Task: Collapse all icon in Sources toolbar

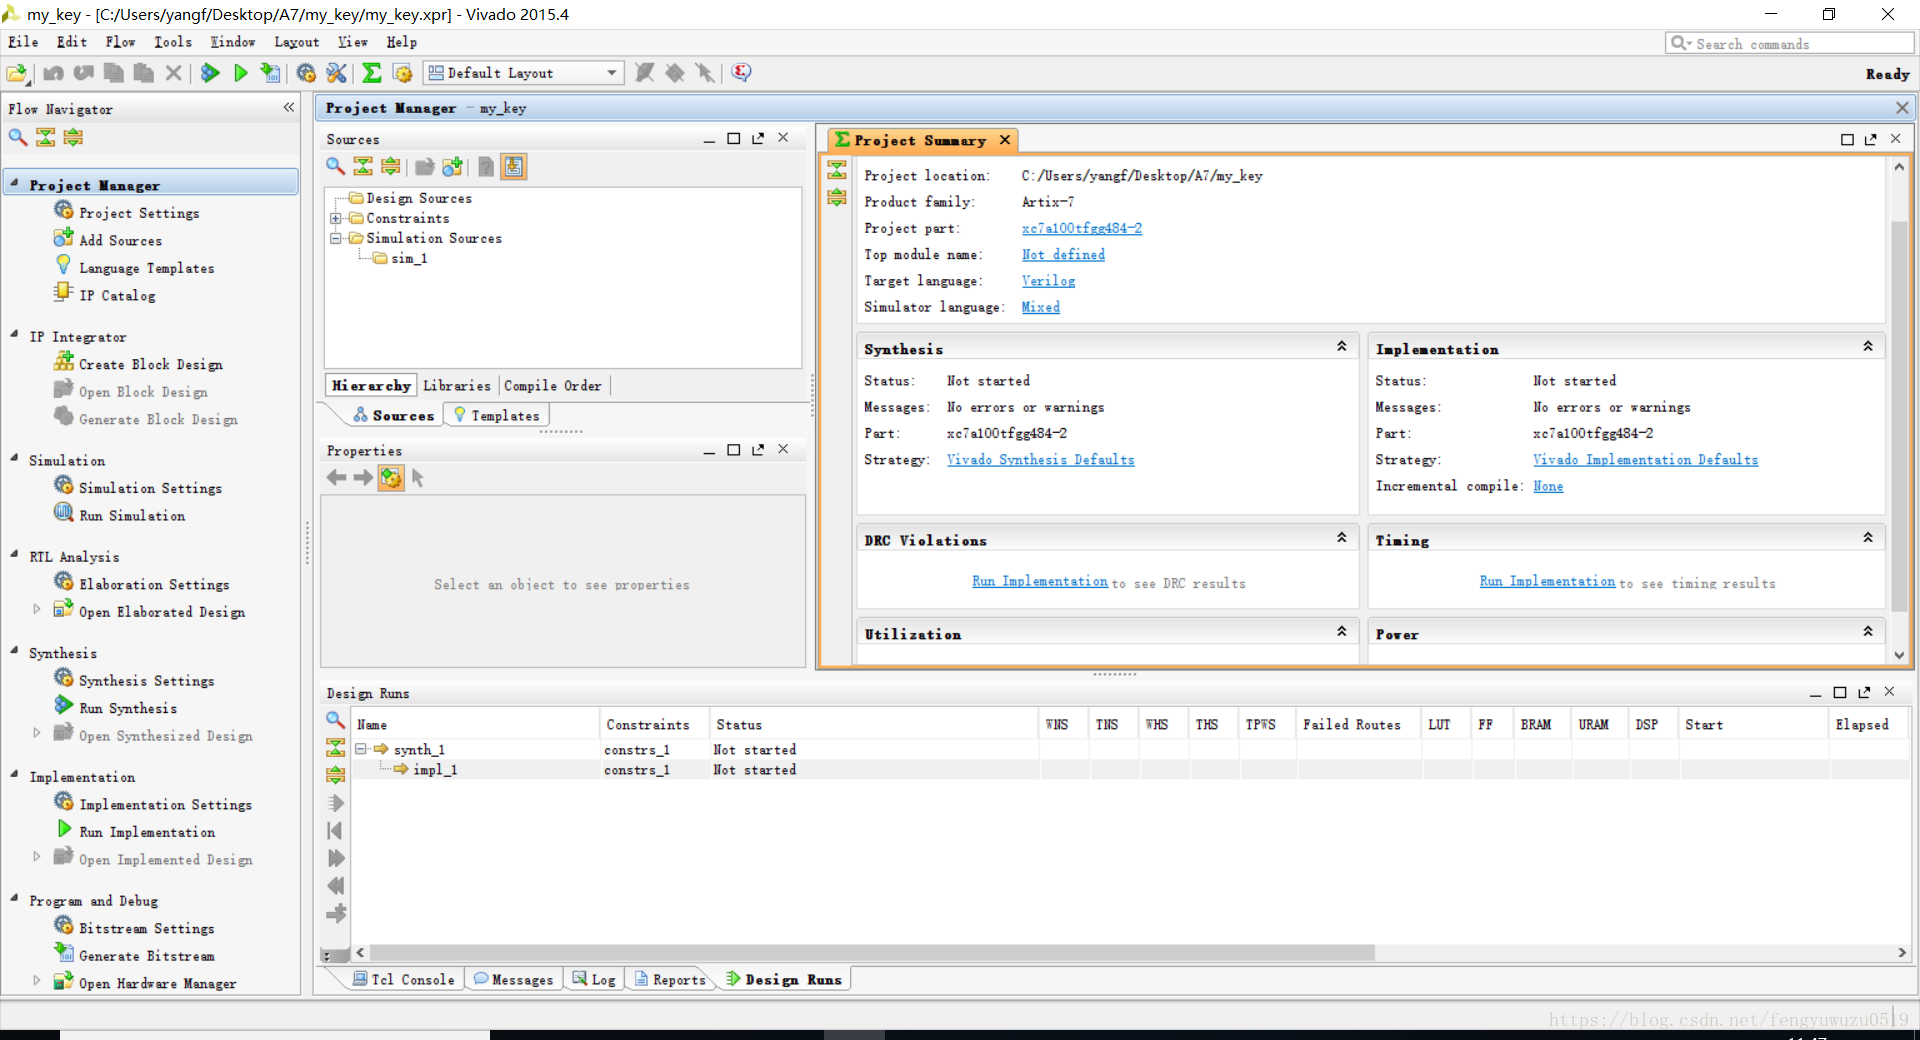Action: [363, 167]
